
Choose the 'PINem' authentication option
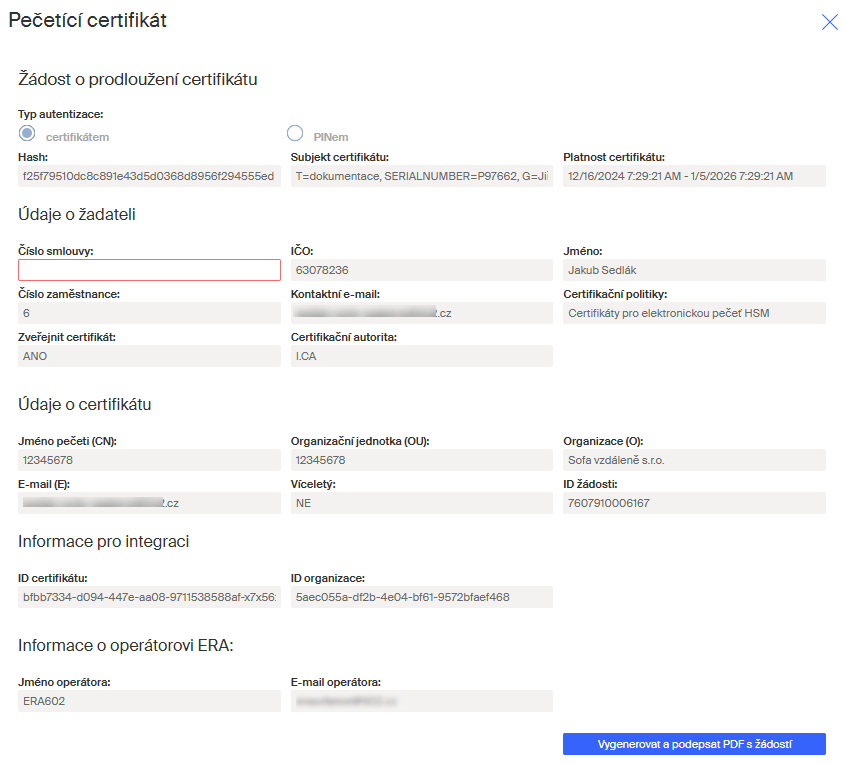click(x=295, y=134)
